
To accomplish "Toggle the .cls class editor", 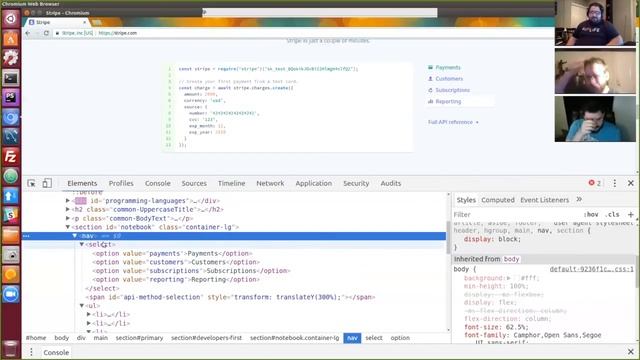I will click(x=613, y=214).
